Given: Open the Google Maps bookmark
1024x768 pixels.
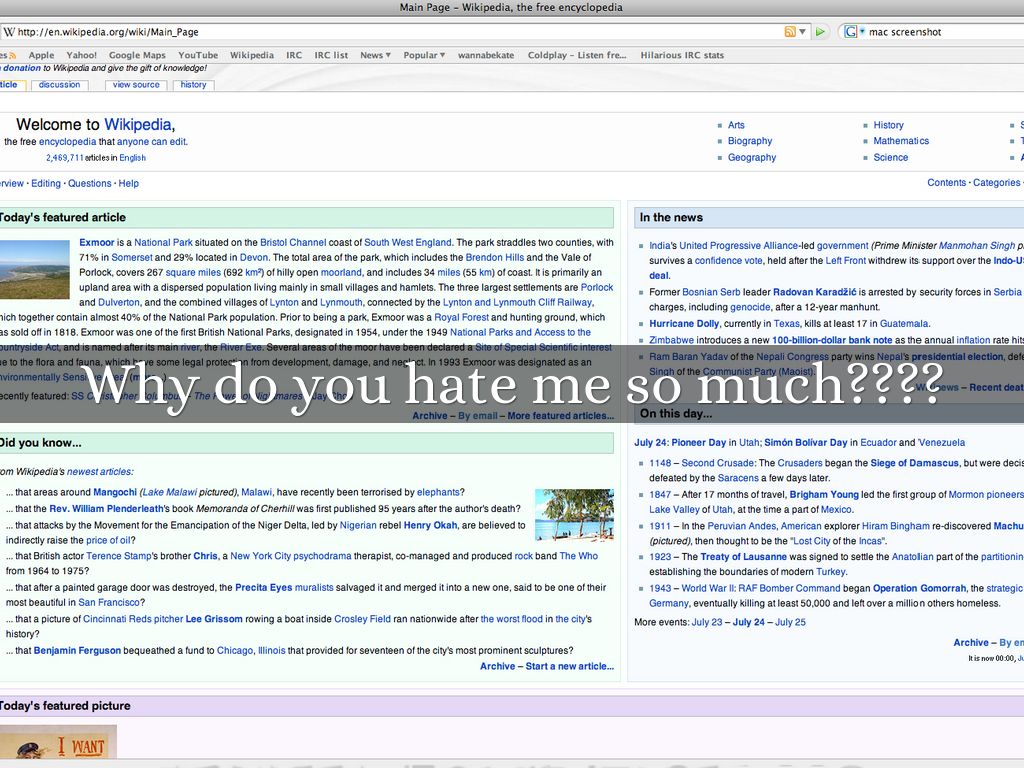Looking at the screenshot, I should (137, 55).
